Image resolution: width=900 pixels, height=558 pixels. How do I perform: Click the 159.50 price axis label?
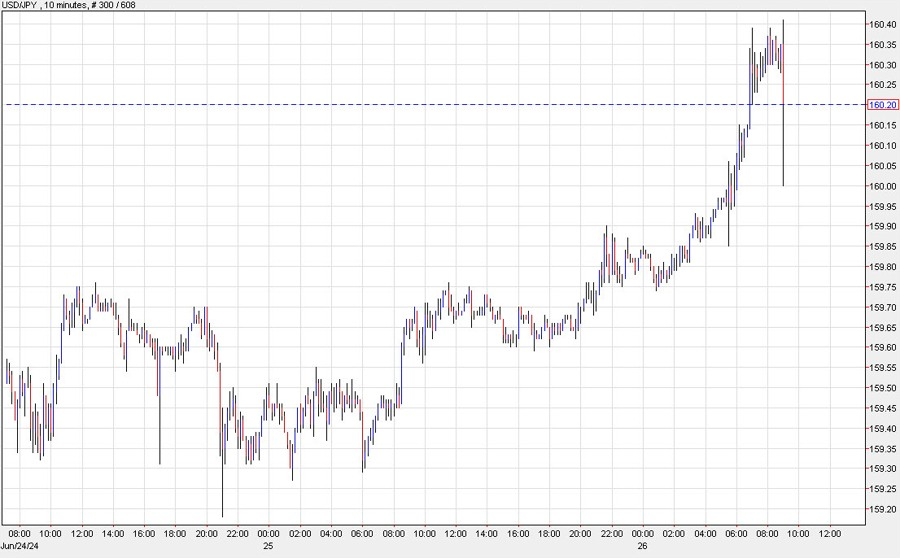pos(883,388)
